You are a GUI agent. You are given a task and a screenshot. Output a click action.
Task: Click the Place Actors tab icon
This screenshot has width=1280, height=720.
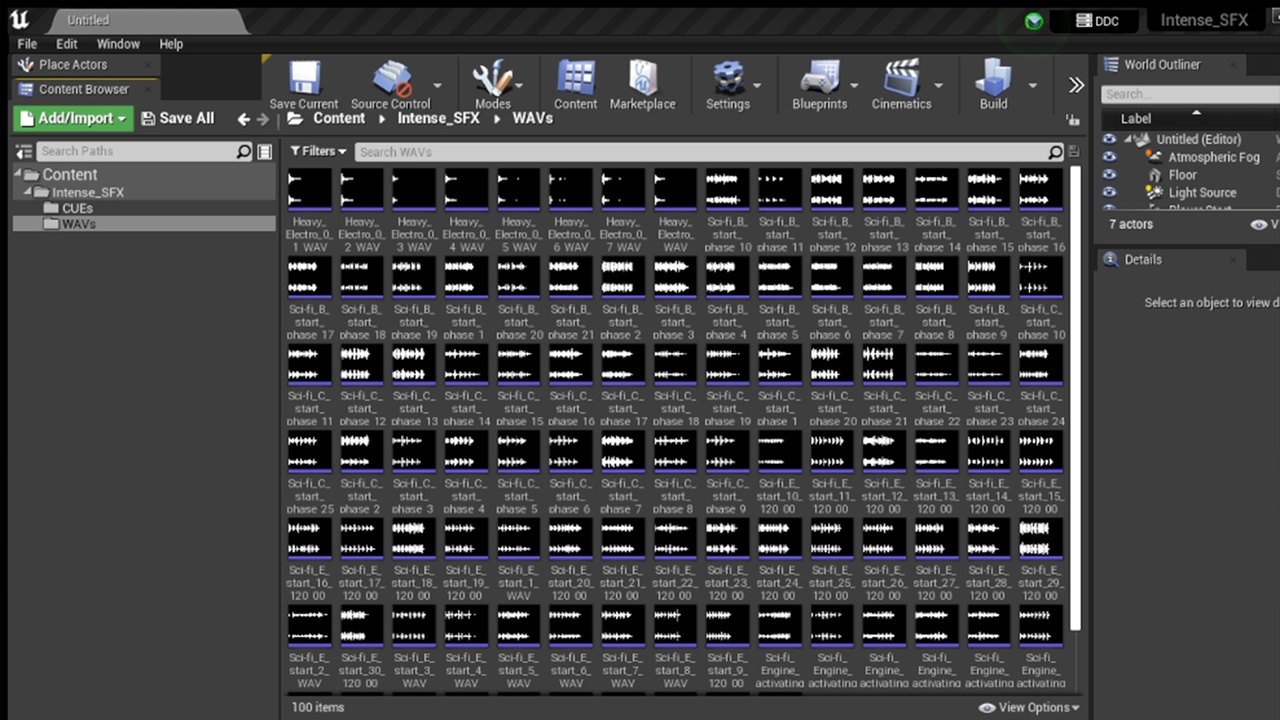coord(27,64)
